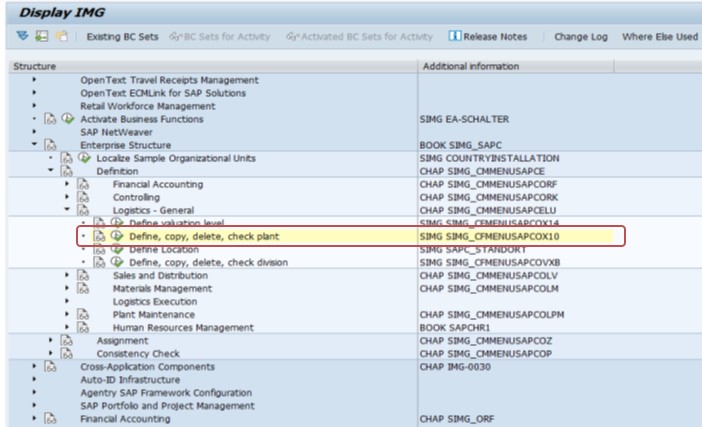
Task: Click 'SIMG EA-SCHALTER' additional information text
Action: click(x=464, y=119)
